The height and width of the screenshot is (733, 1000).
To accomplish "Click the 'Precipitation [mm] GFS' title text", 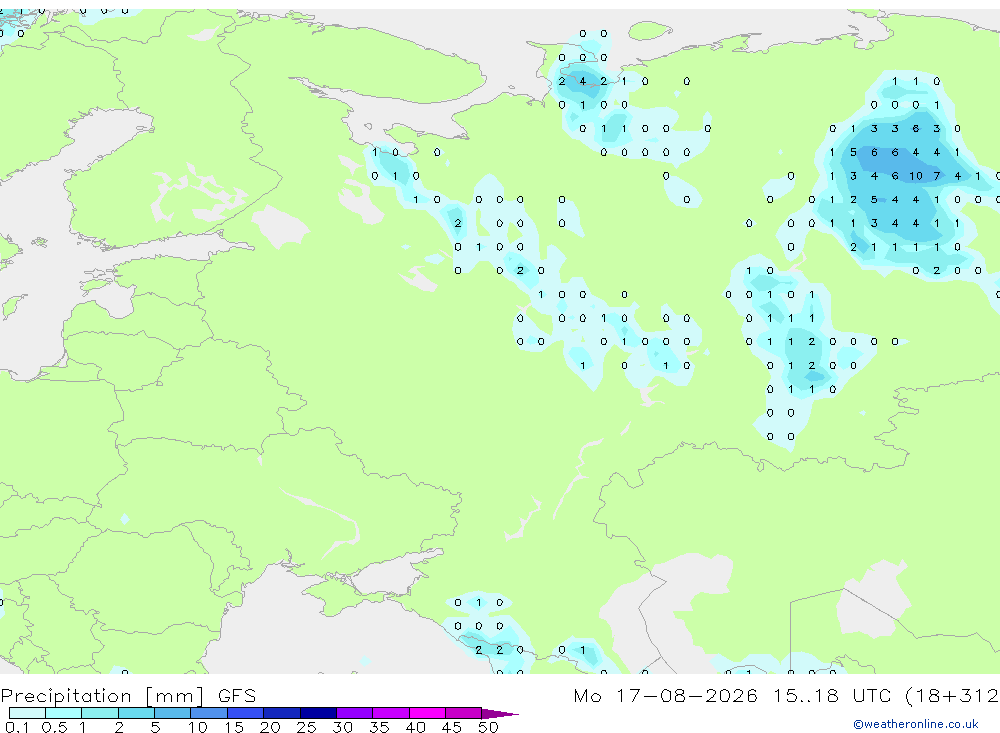I will [x=128, y=696].
